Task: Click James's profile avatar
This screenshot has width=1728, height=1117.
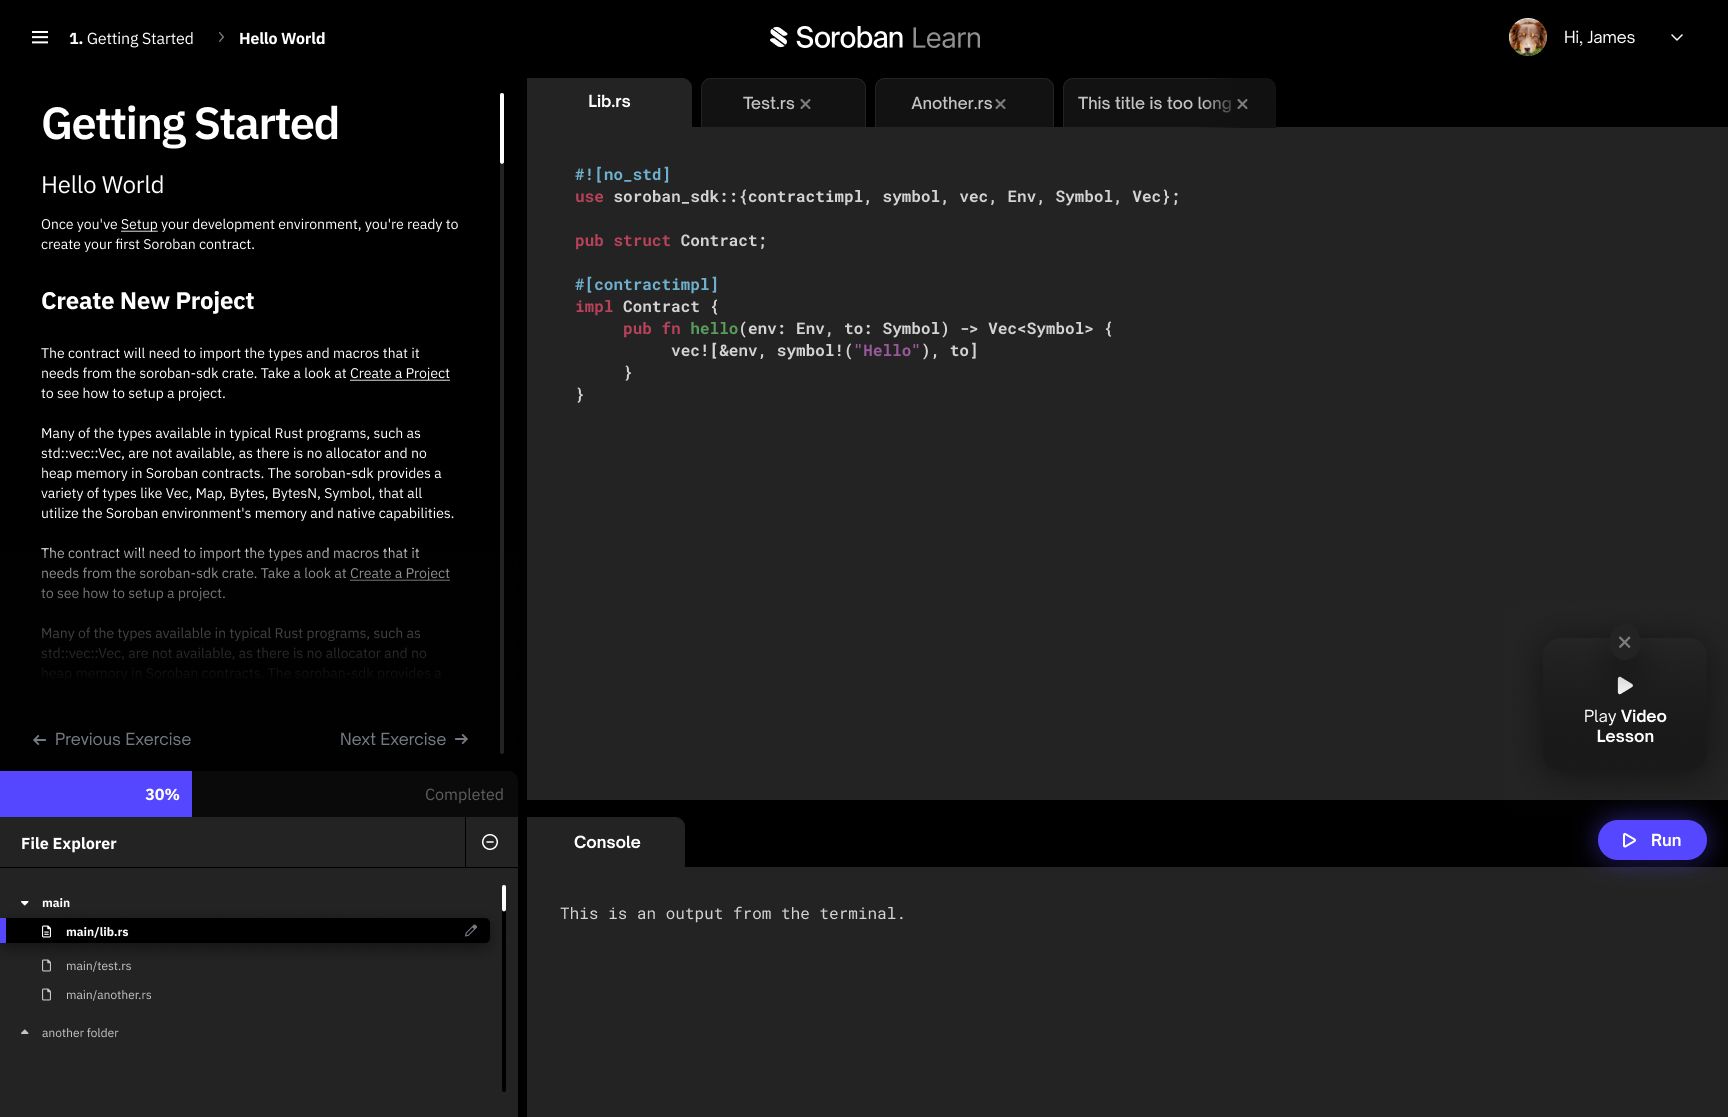Action: [x=1527, y=37]
